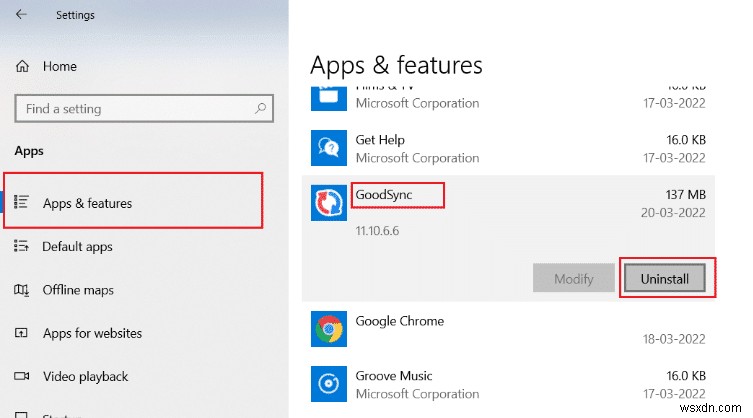Click the Home house icon
This screenshot has height=418, width=753.
point(22,66)
